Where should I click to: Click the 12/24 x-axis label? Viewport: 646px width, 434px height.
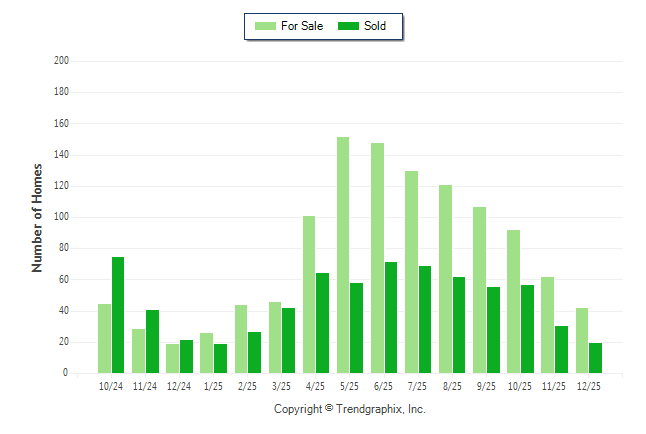(179, 386)
